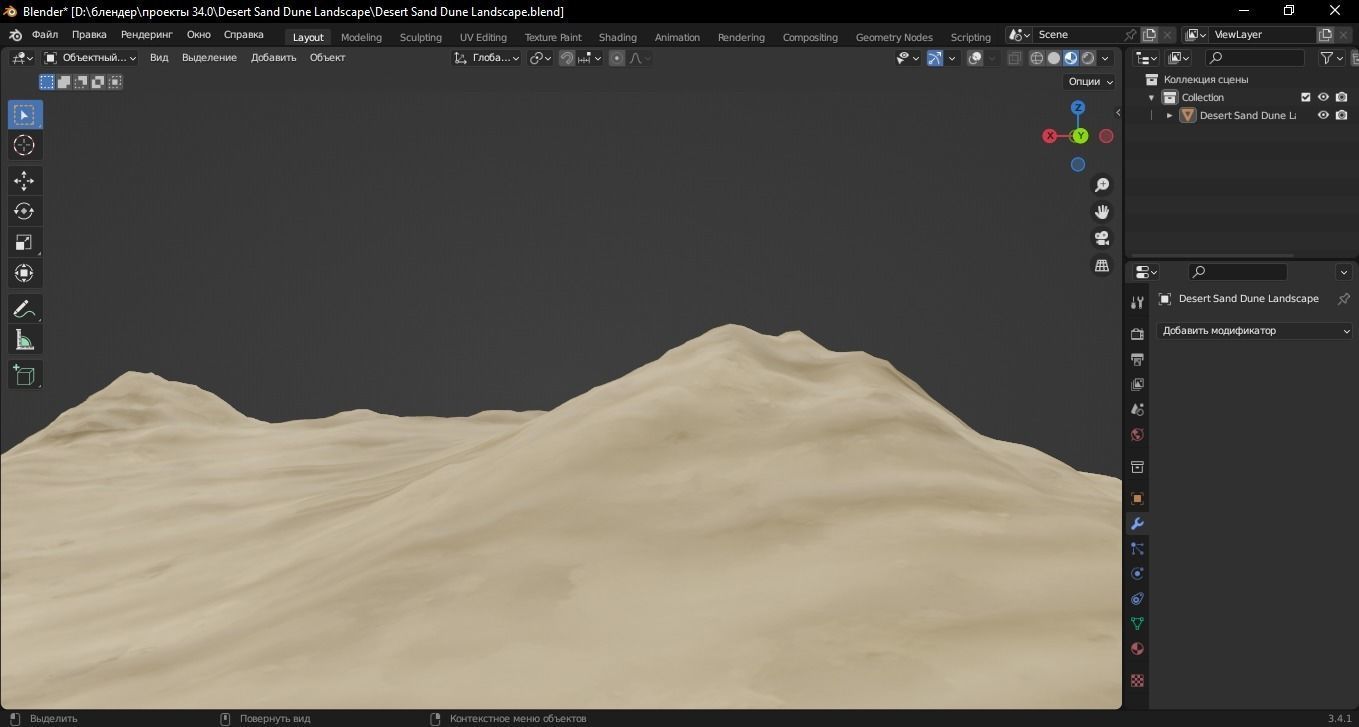The image size is (1359, 727).
Task: Open the pivot point dropdown
Action: pos(540,58)
